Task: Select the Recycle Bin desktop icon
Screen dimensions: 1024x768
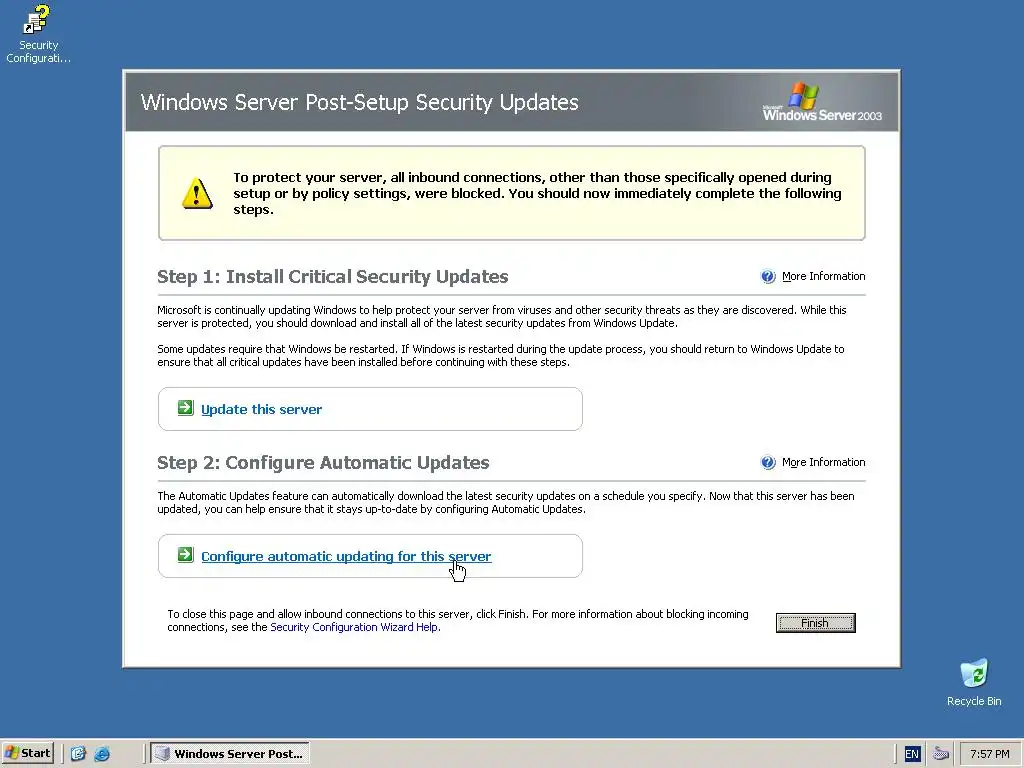Action: point(974,682)
